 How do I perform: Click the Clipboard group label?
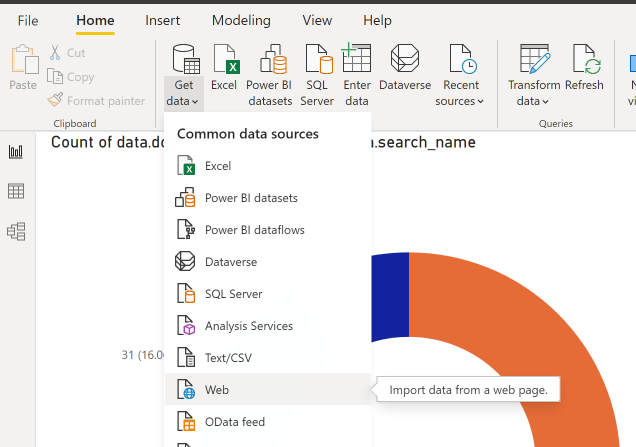click(75, 123)
